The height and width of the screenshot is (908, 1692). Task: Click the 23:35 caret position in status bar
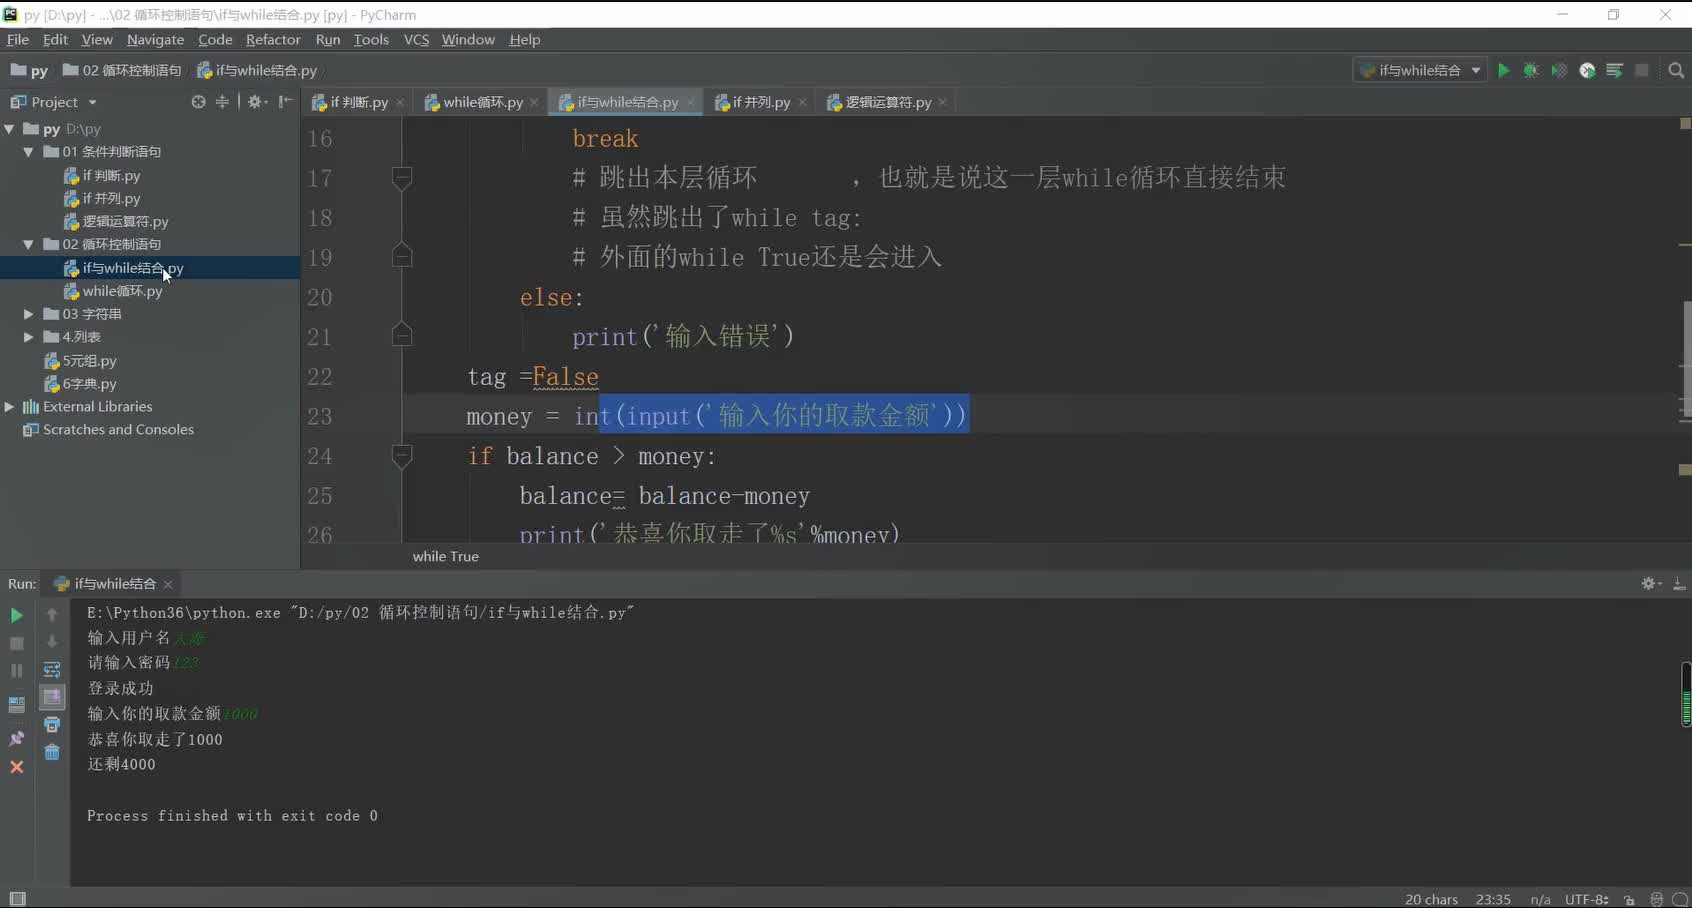(1493, 899)
